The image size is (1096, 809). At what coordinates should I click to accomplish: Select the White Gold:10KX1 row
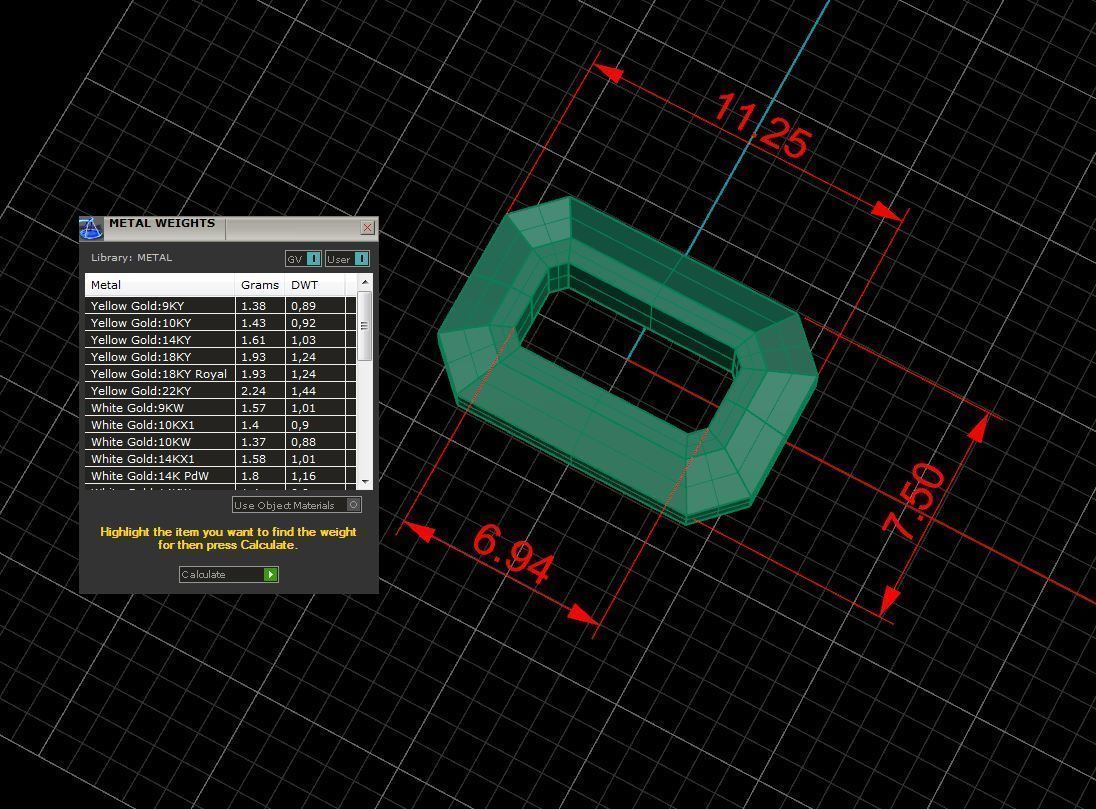[220, 424]
